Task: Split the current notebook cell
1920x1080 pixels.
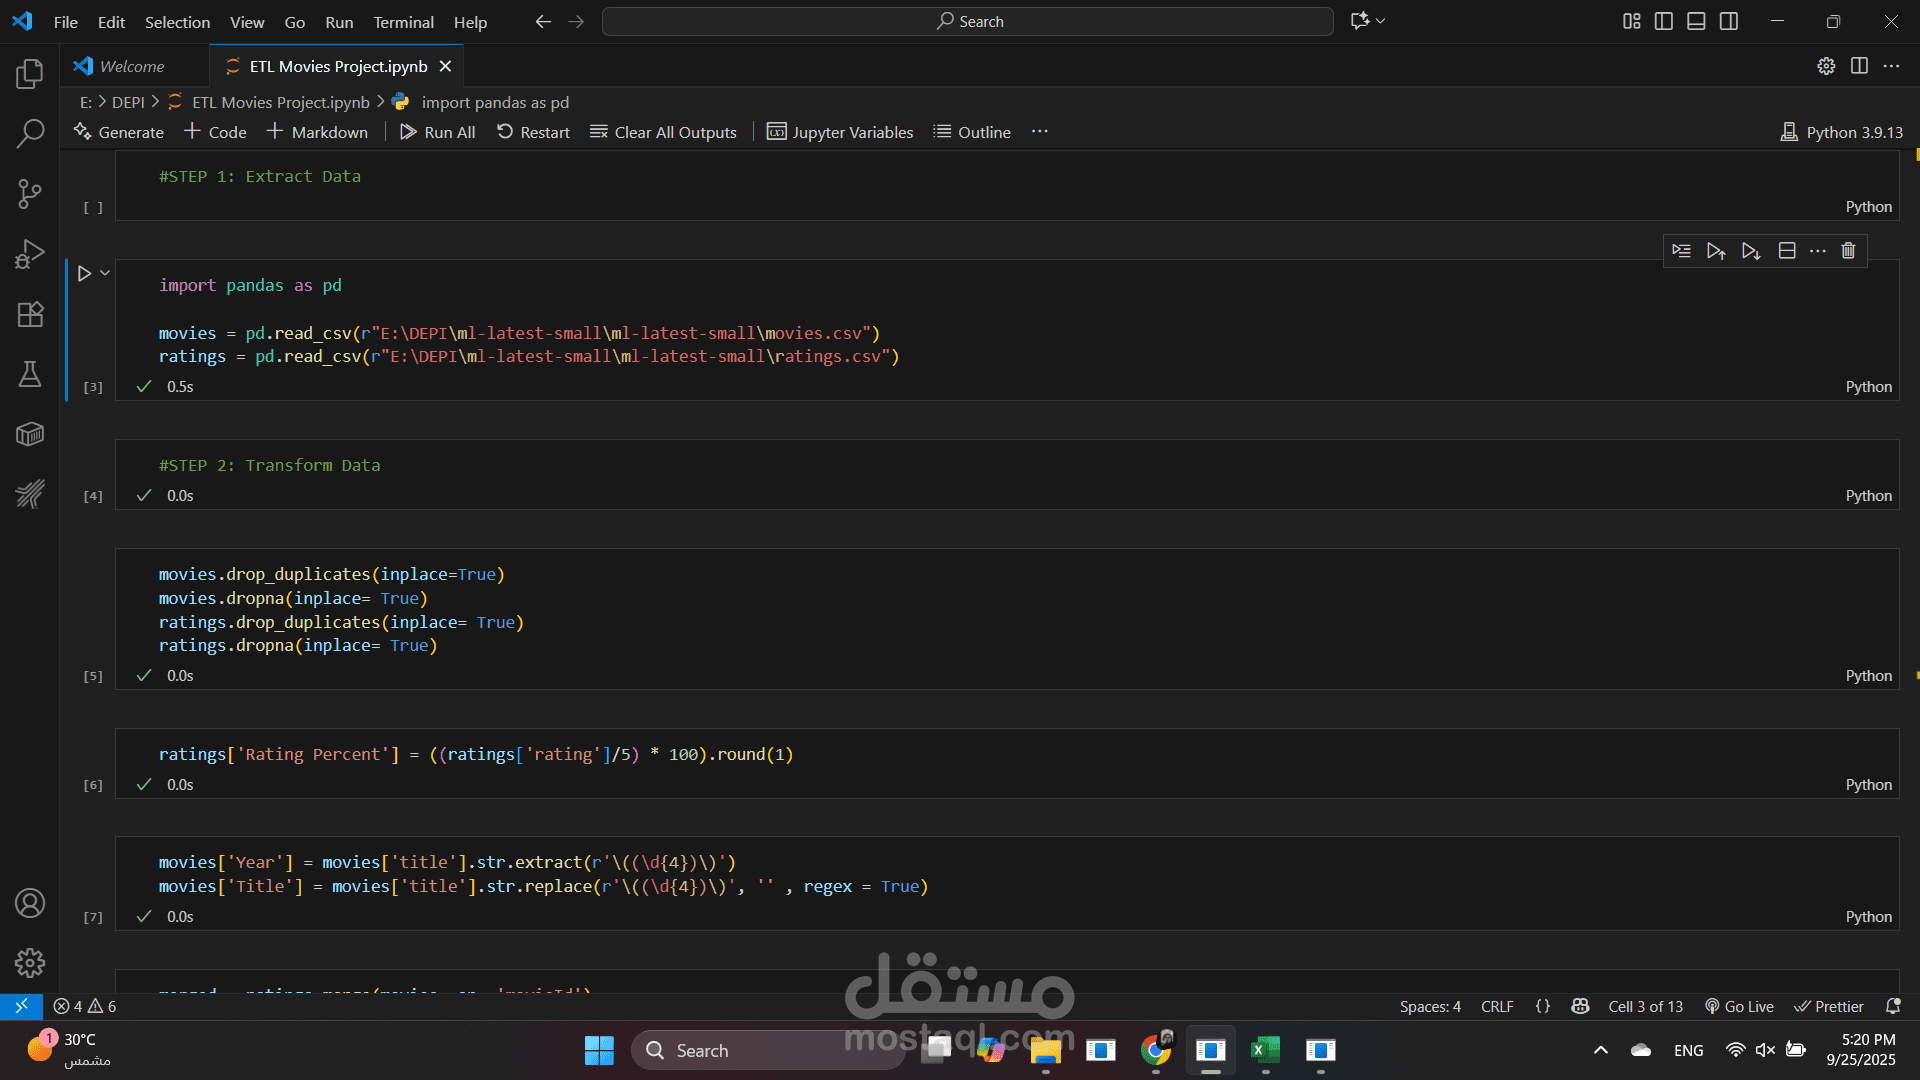Action: click(x=1787, y=251)
